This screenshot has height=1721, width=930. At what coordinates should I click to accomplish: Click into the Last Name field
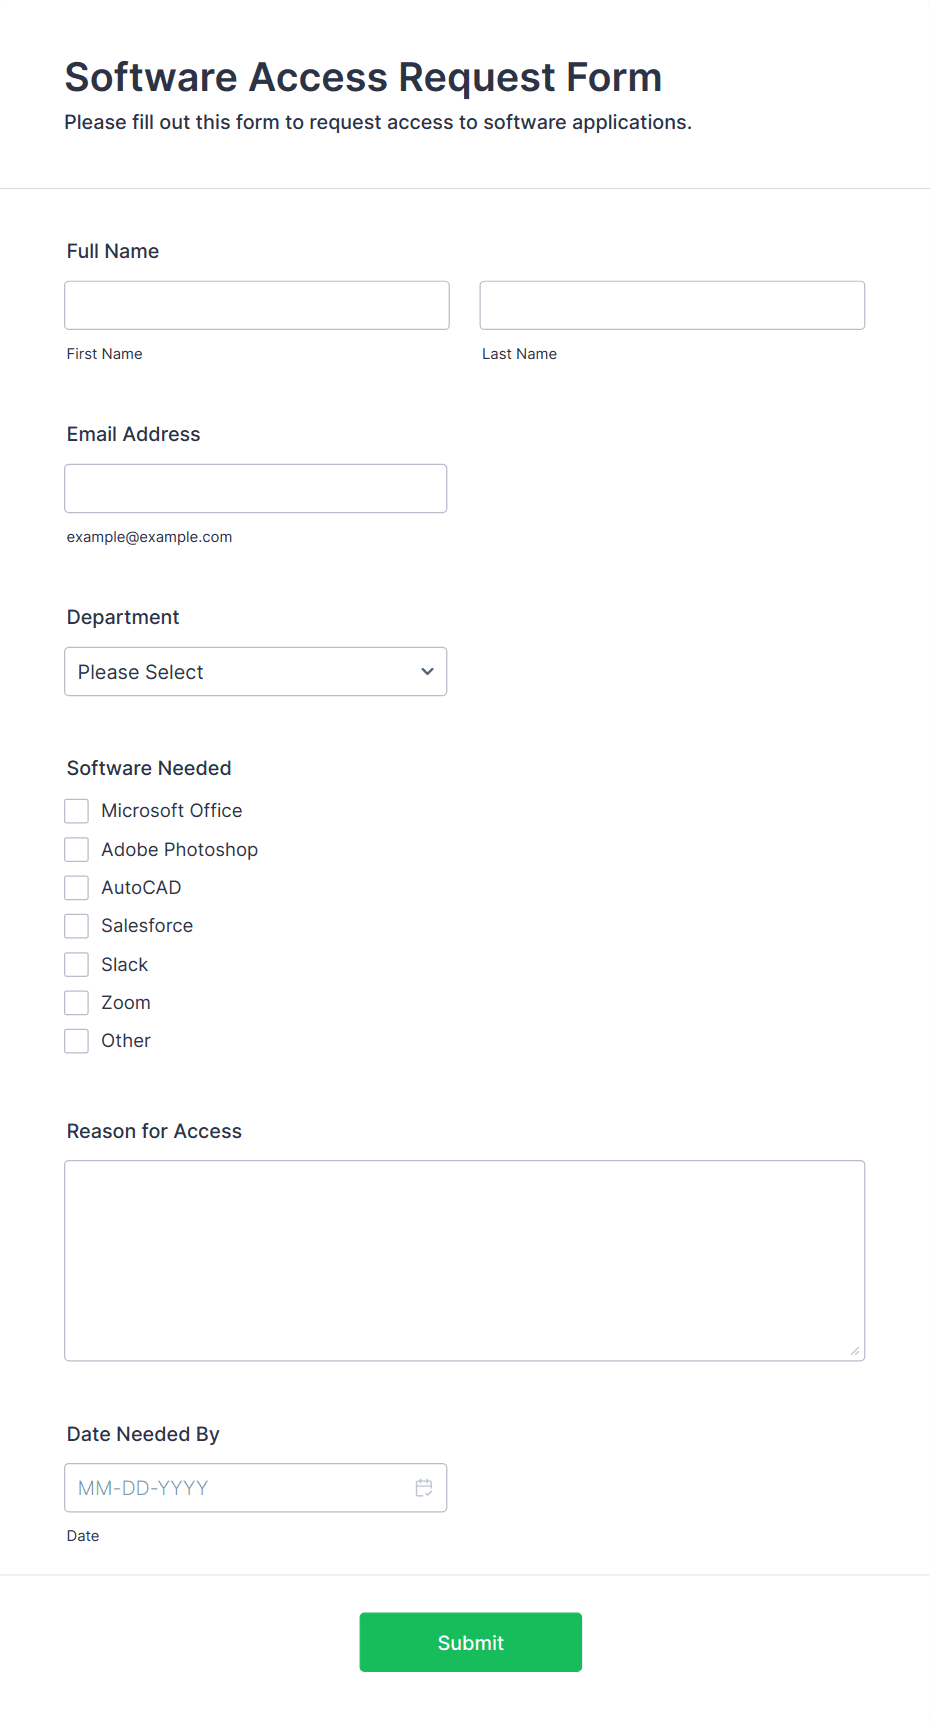coord(672,305)
